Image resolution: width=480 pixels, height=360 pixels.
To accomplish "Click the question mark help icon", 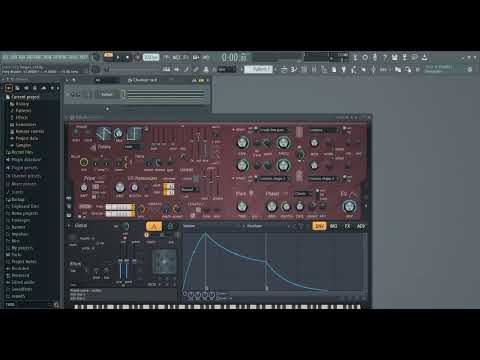I will (x=385, y=57).
